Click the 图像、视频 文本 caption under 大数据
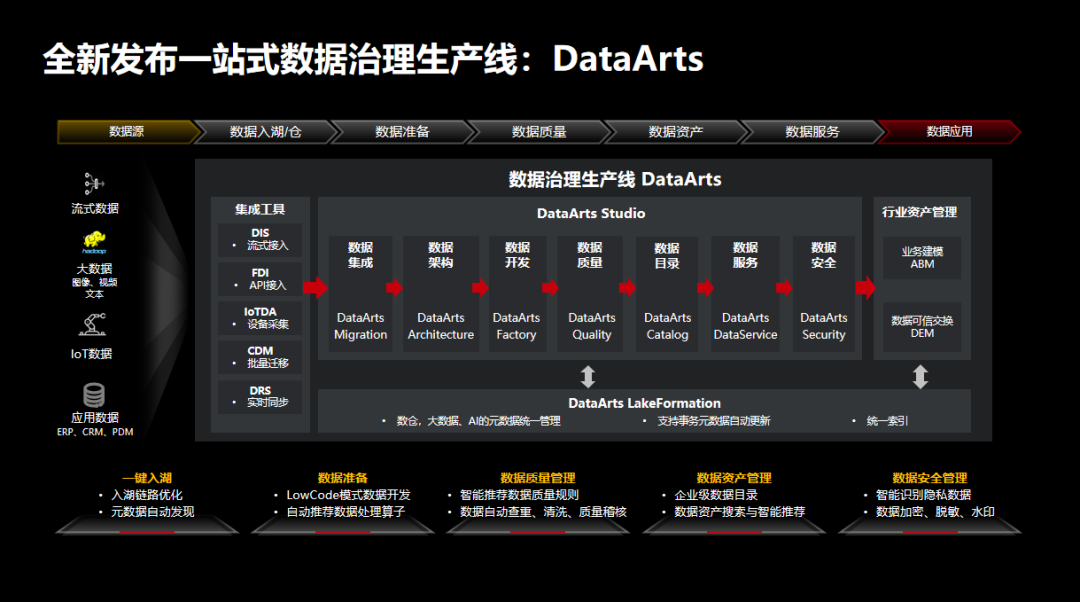 point(94,288)
